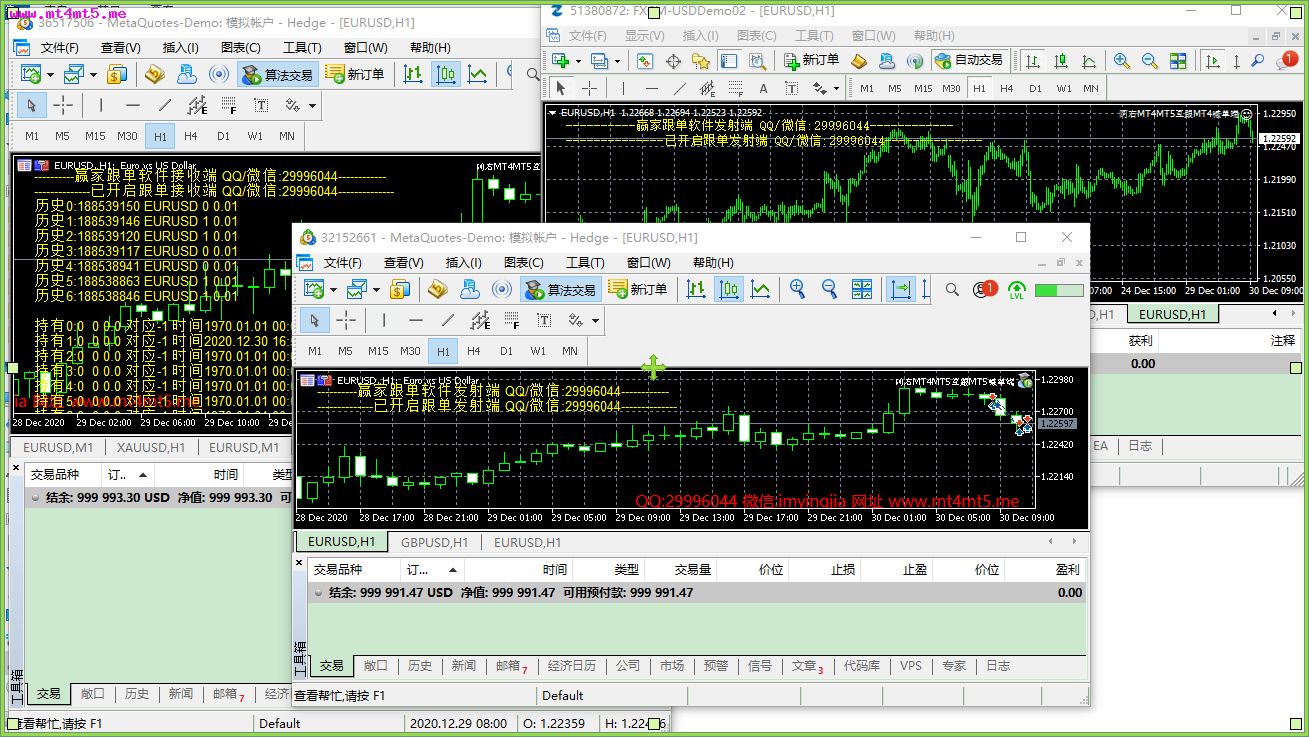Open the Navigator gold icon in front window
This screenshot has width=1309, height=737.
click(437, 289)
